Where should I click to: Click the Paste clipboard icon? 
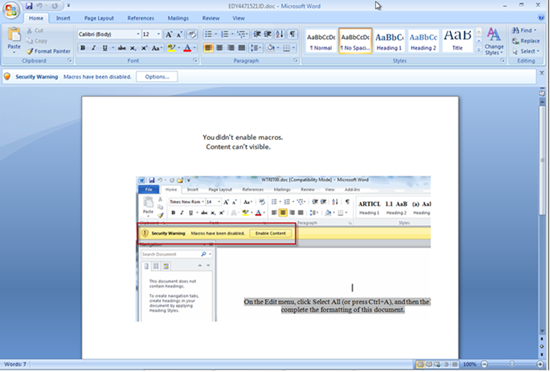click(x=14, y=35)
